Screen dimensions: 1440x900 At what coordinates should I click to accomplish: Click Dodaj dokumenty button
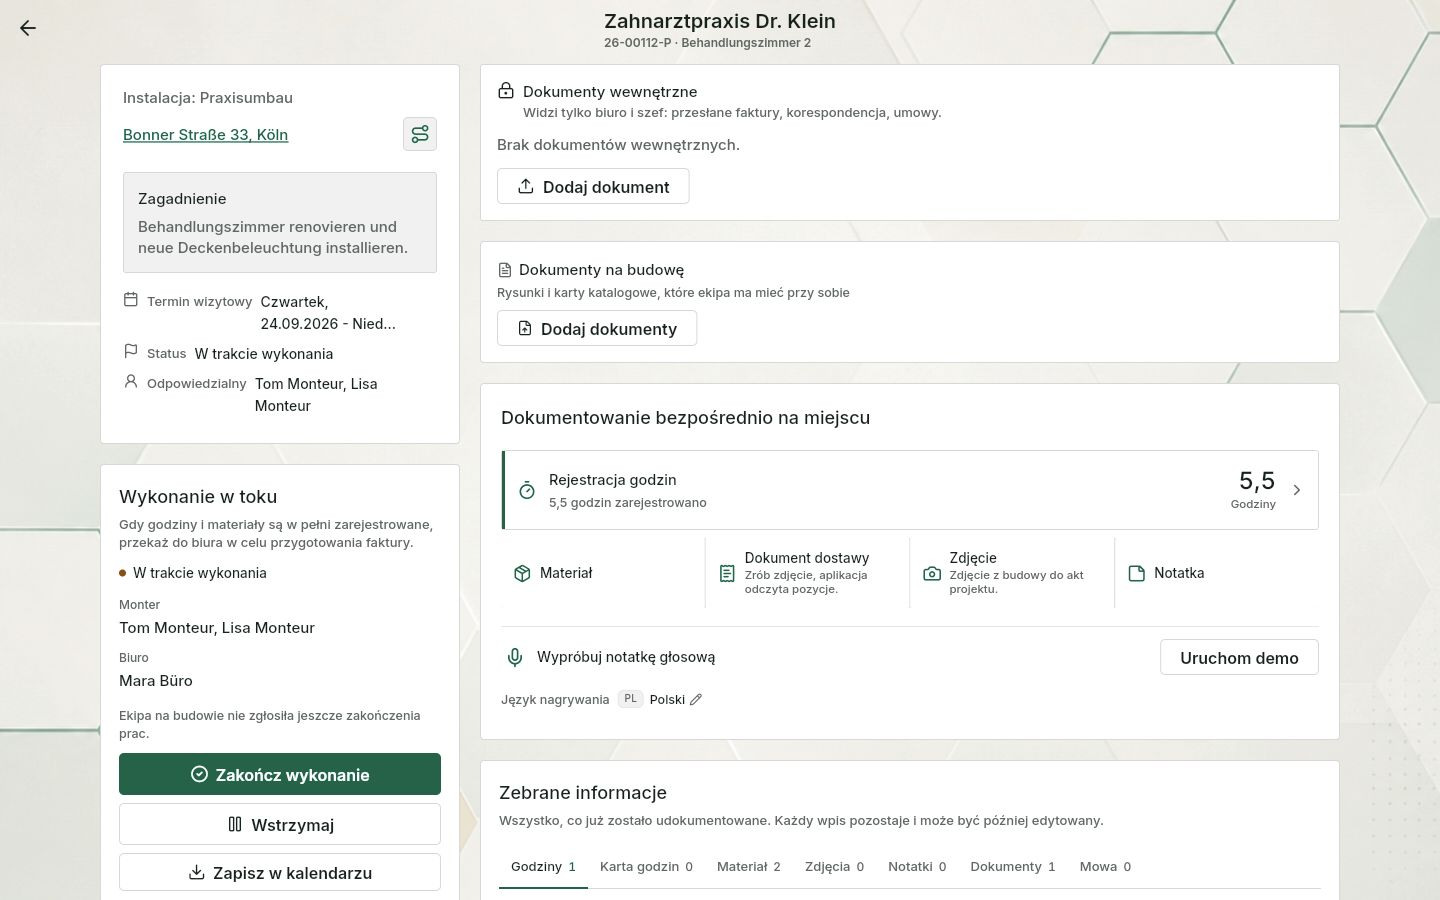click(x=597, y=328)
